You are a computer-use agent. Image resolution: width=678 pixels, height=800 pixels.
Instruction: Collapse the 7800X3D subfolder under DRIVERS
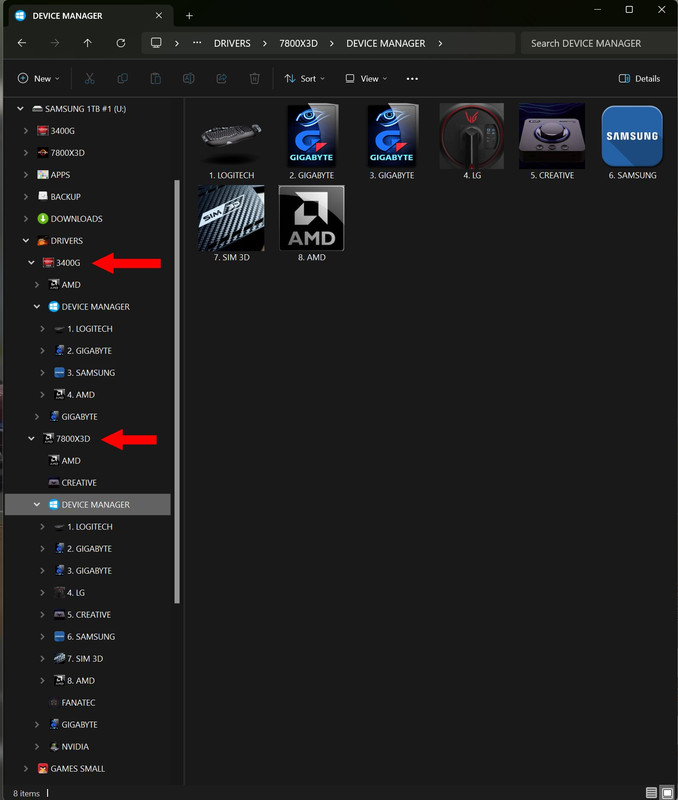[x=32, y=438]
